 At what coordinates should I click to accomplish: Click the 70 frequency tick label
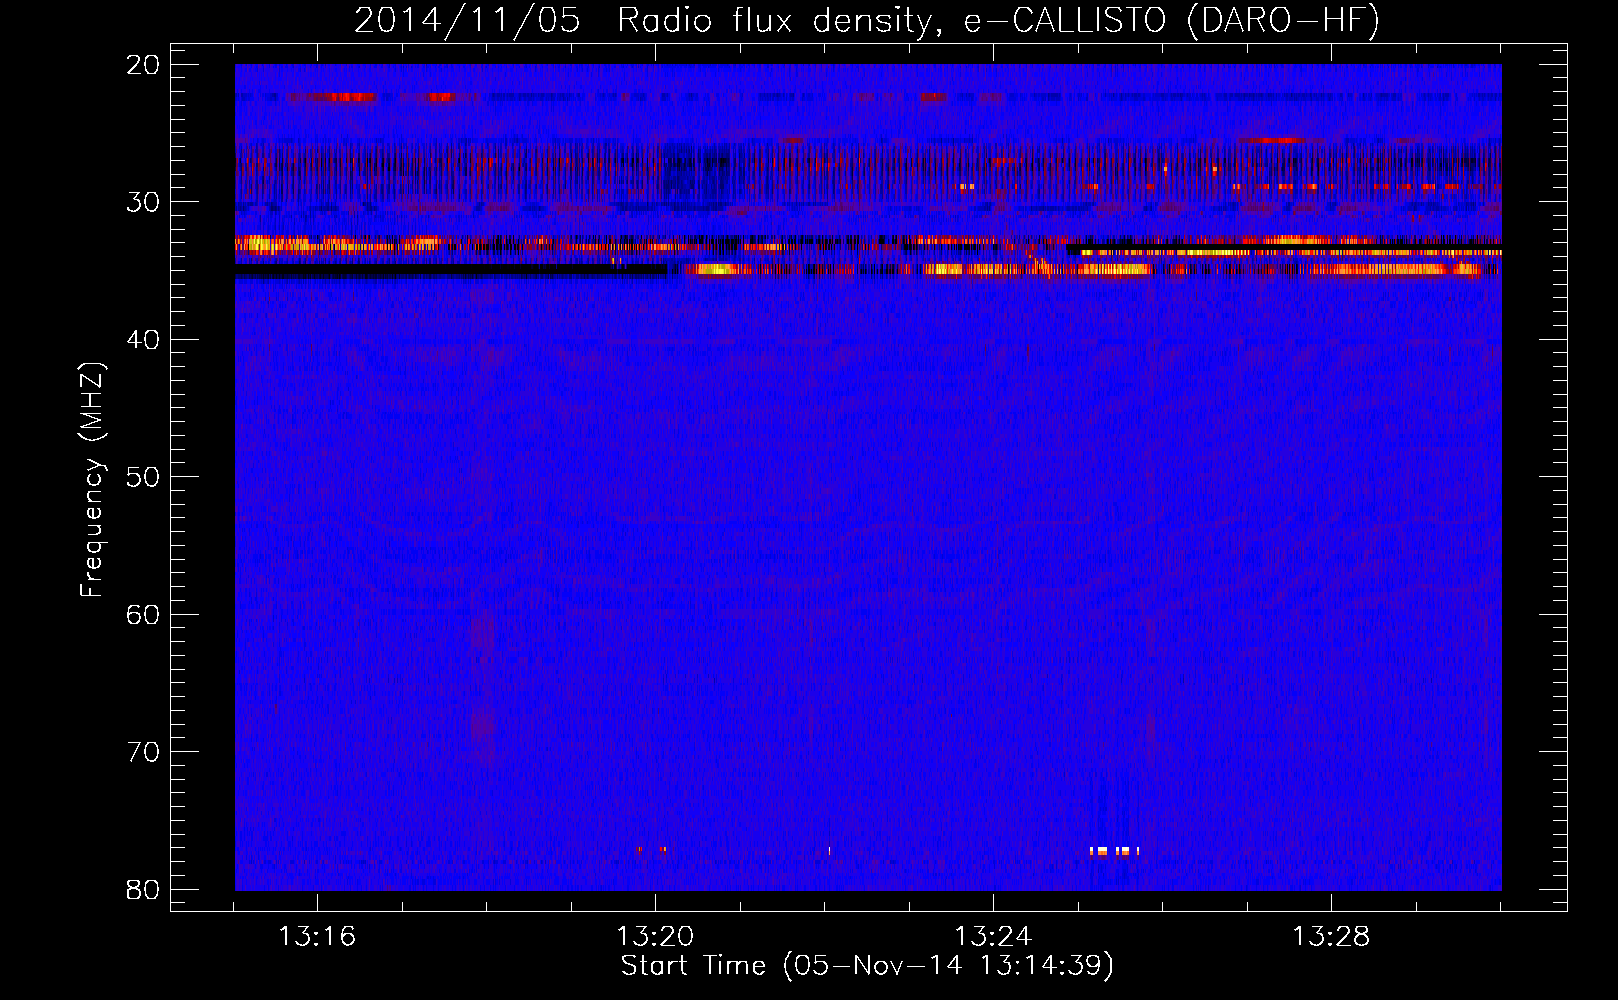click(x=143, y=752)
